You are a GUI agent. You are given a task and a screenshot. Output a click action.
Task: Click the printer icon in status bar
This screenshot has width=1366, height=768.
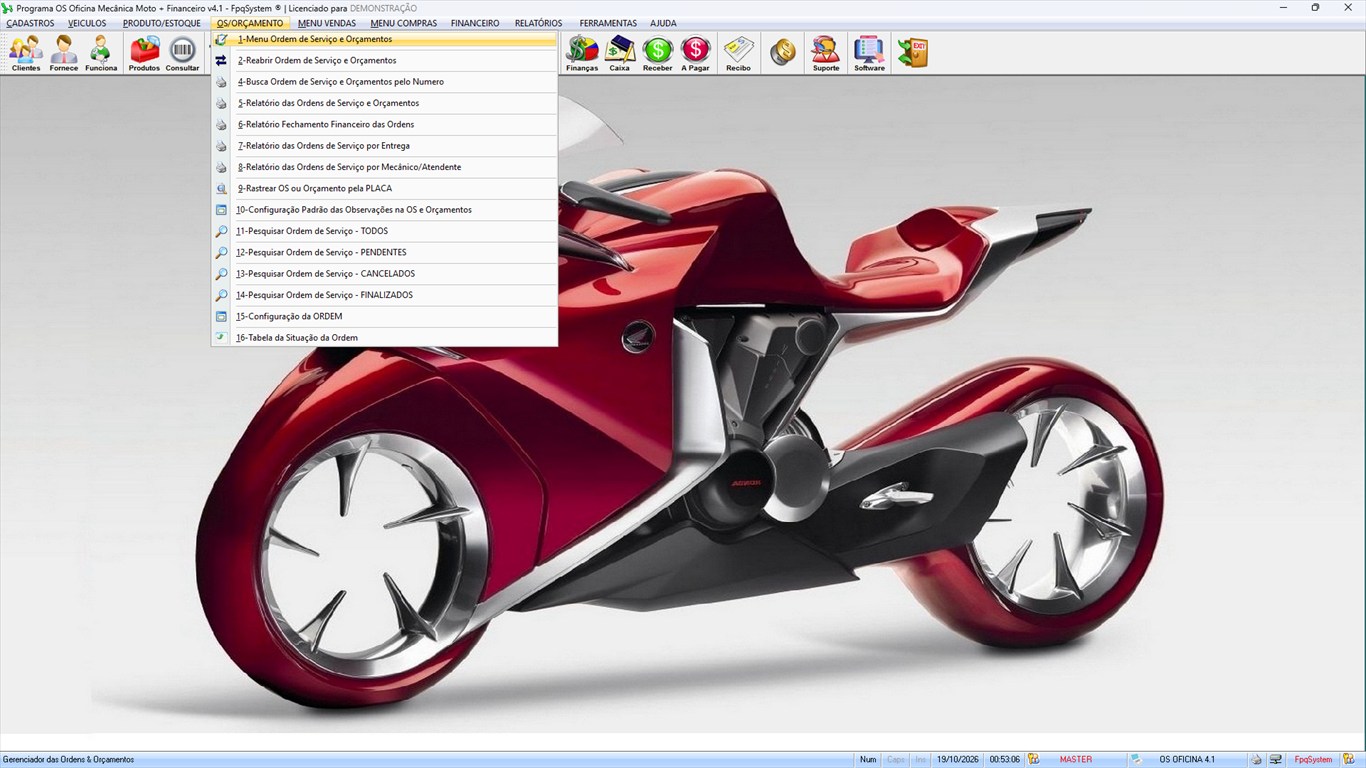click(x=1256, y=760)
